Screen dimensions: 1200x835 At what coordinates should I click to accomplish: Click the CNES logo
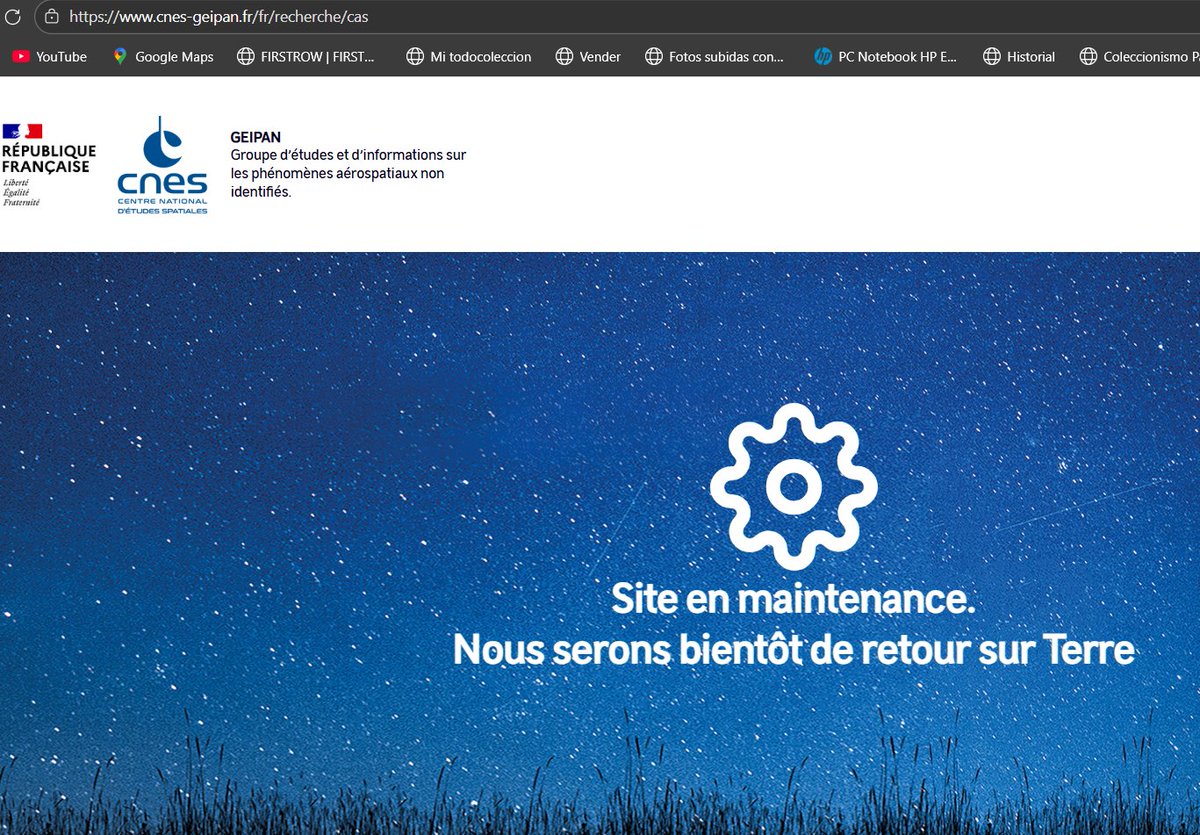point(163,165)
